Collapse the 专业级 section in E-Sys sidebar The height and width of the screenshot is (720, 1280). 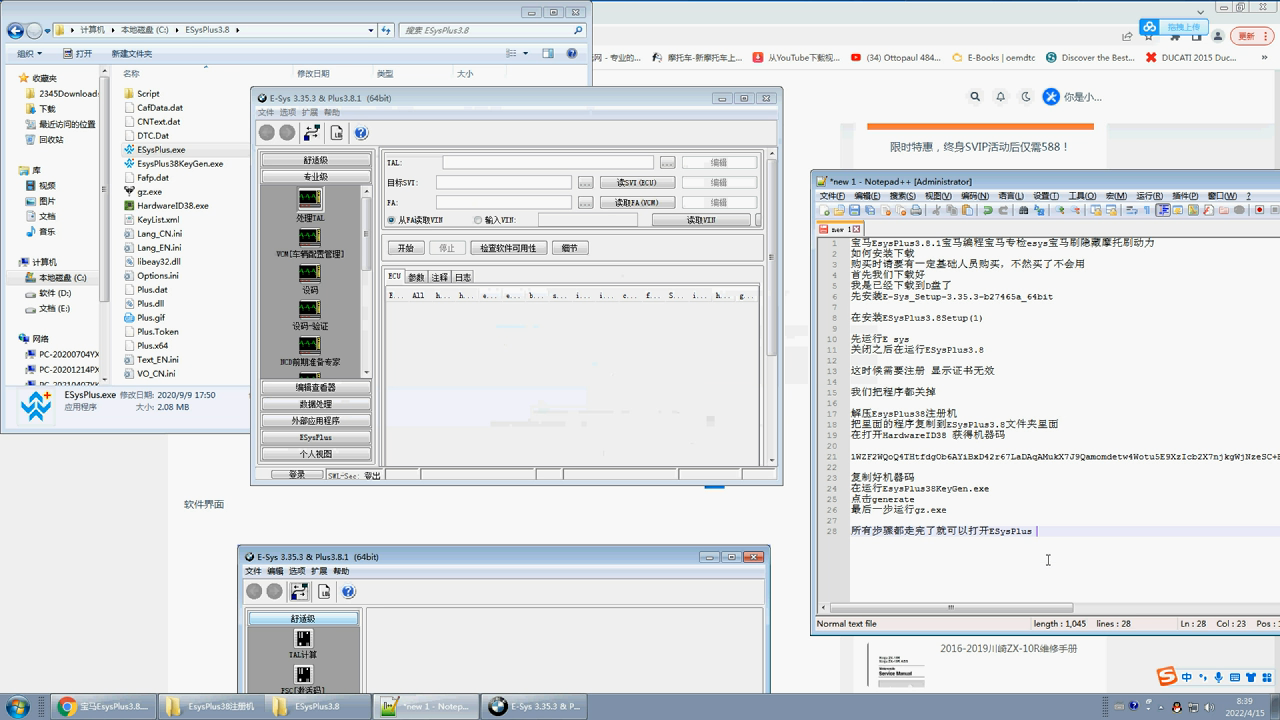click(316, 177)
